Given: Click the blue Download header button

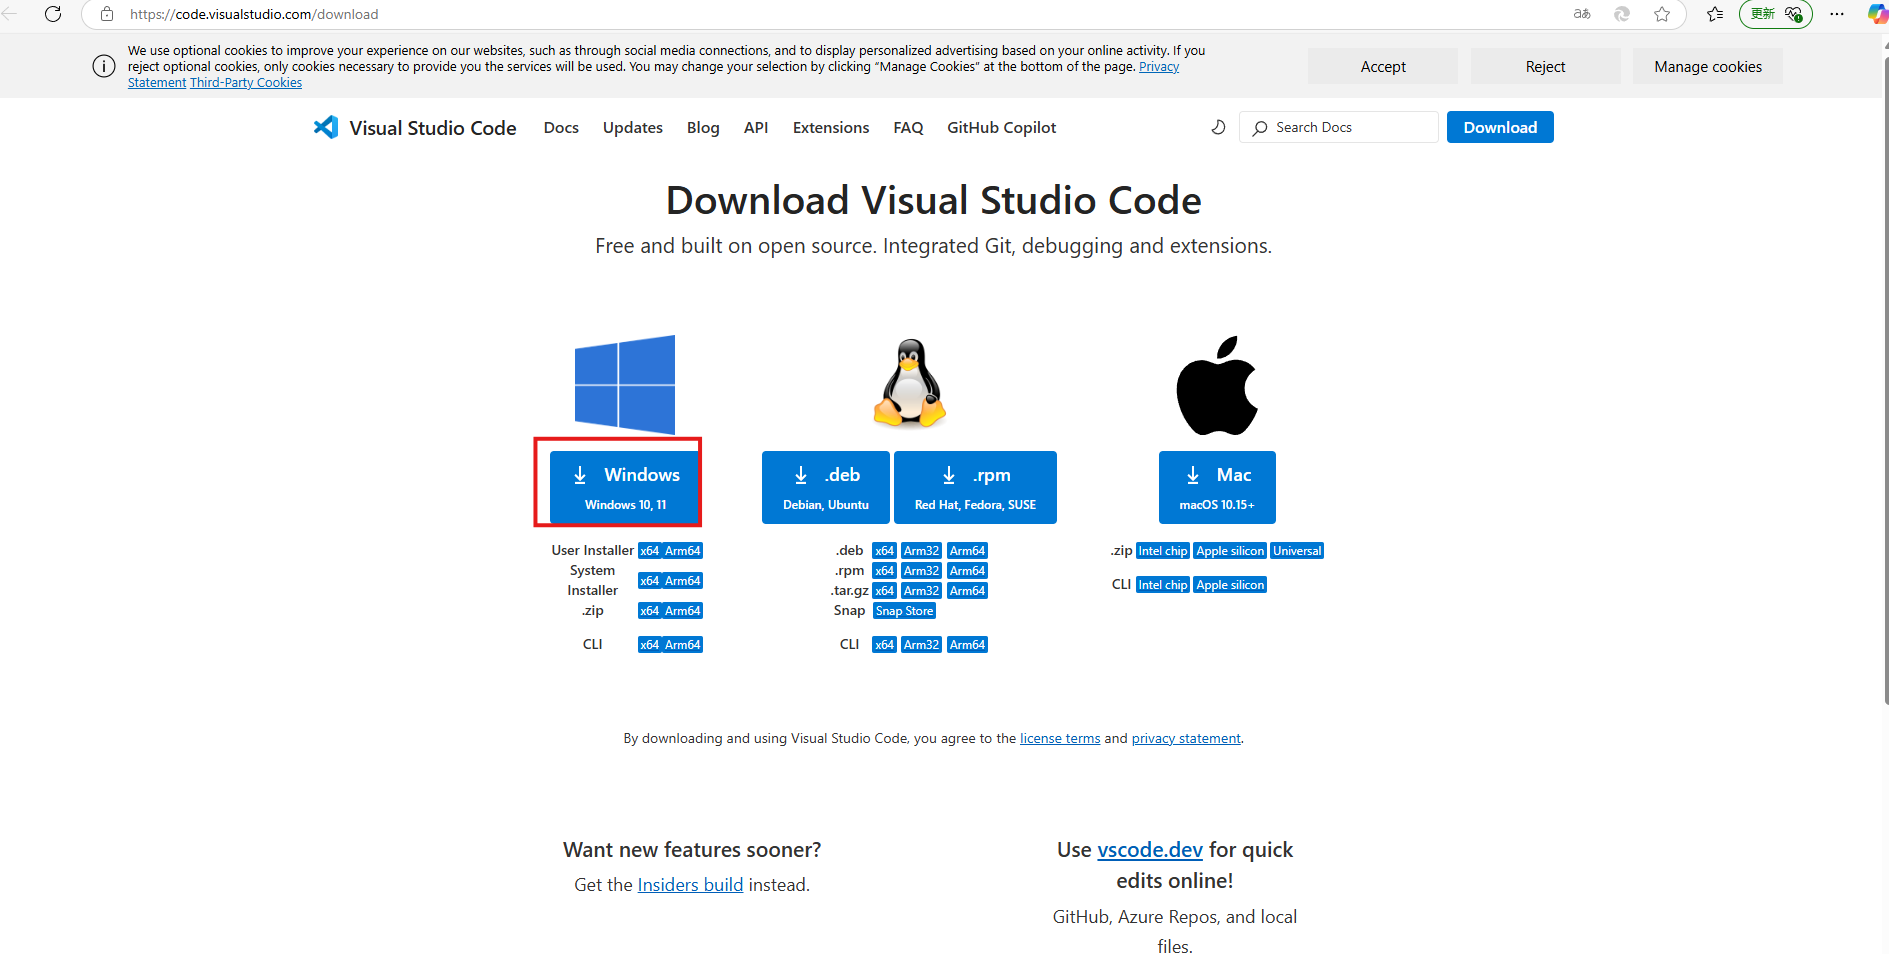Looking at the screenshot, I should (1500, 127).
